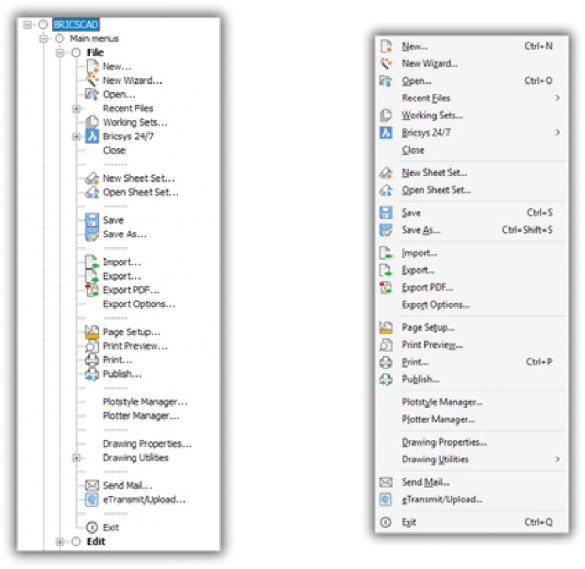This screenshot has width=585, height=569.
Task: Click the New icon in the tree
Action: pos(92,66)
